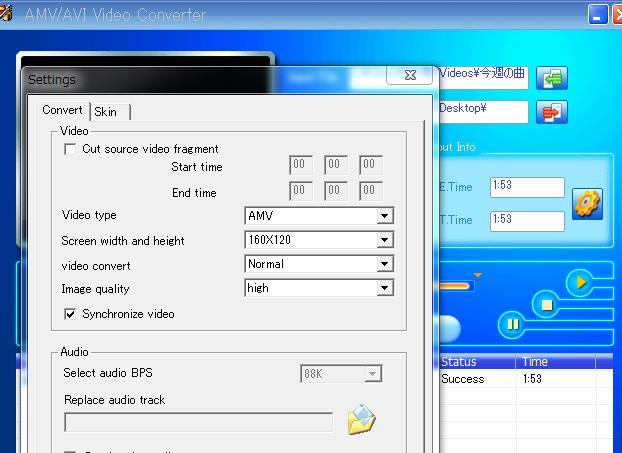The width and height of the screenshot is (622, 453).
Task: Click the E.Time value field
Action: click(x=527, y=187)
